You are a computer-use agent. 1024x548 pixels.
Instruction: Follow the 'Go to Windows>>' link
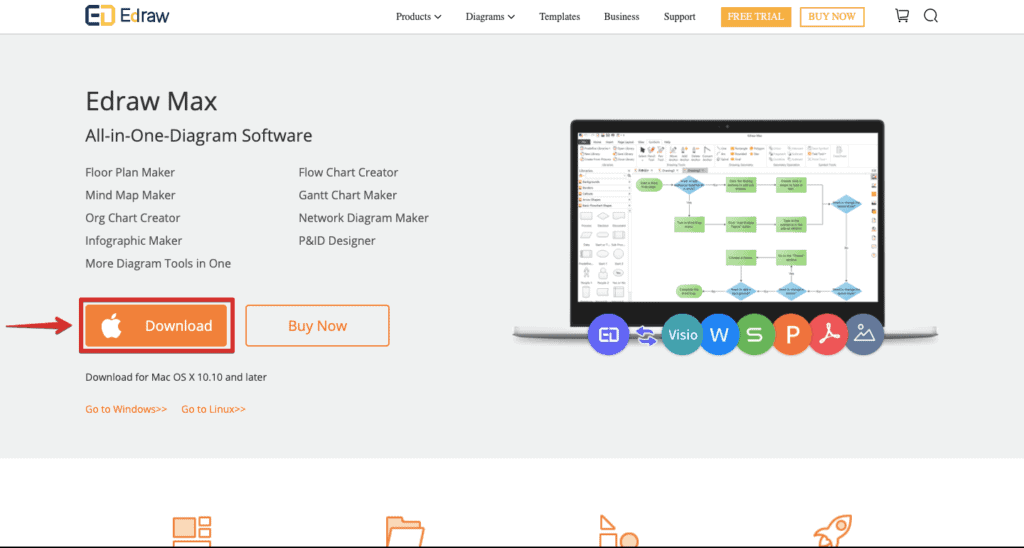click(x=126, y=409)
